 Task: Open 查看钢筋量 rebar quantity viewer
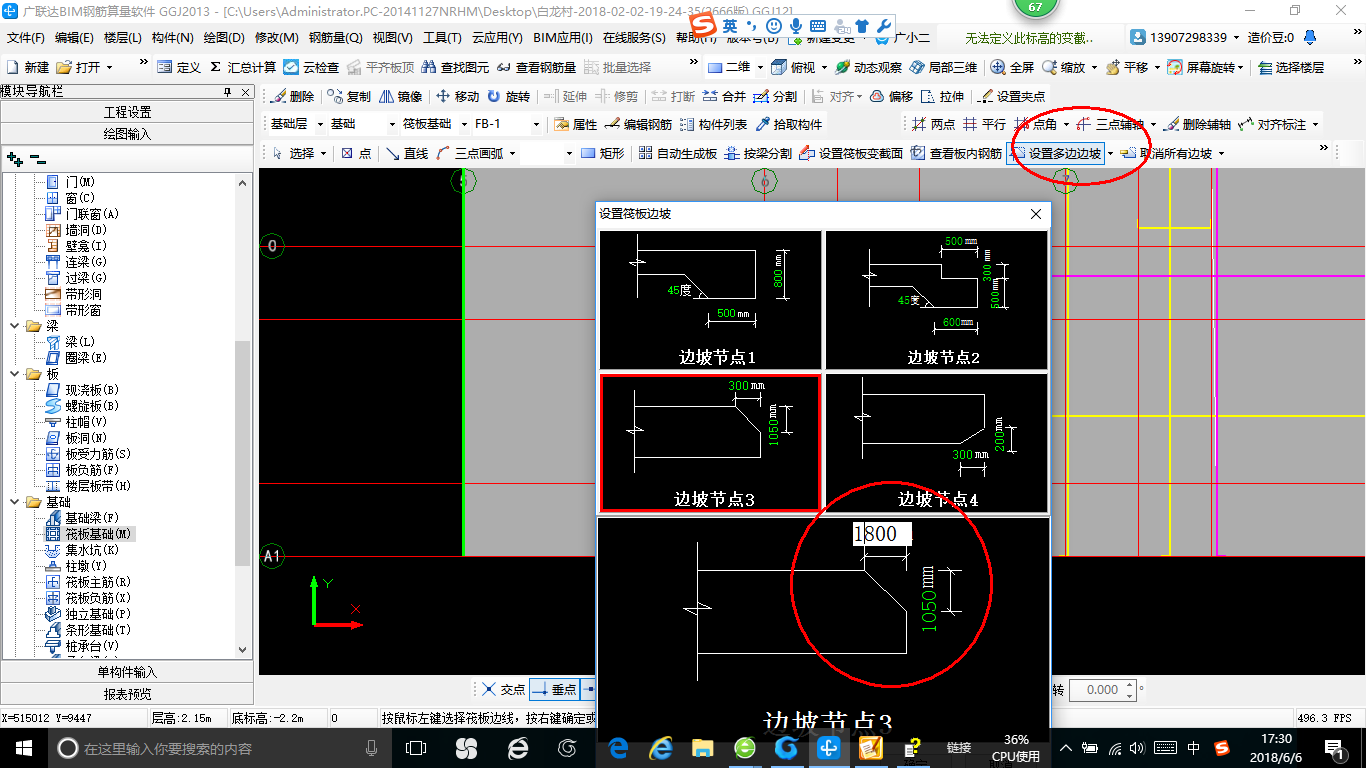pos(536,67)
